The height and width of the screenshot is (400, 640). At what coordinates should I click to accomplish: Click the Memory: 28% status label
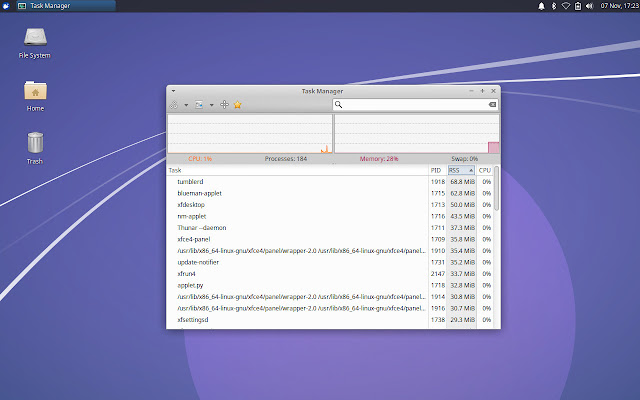(379, 159)
